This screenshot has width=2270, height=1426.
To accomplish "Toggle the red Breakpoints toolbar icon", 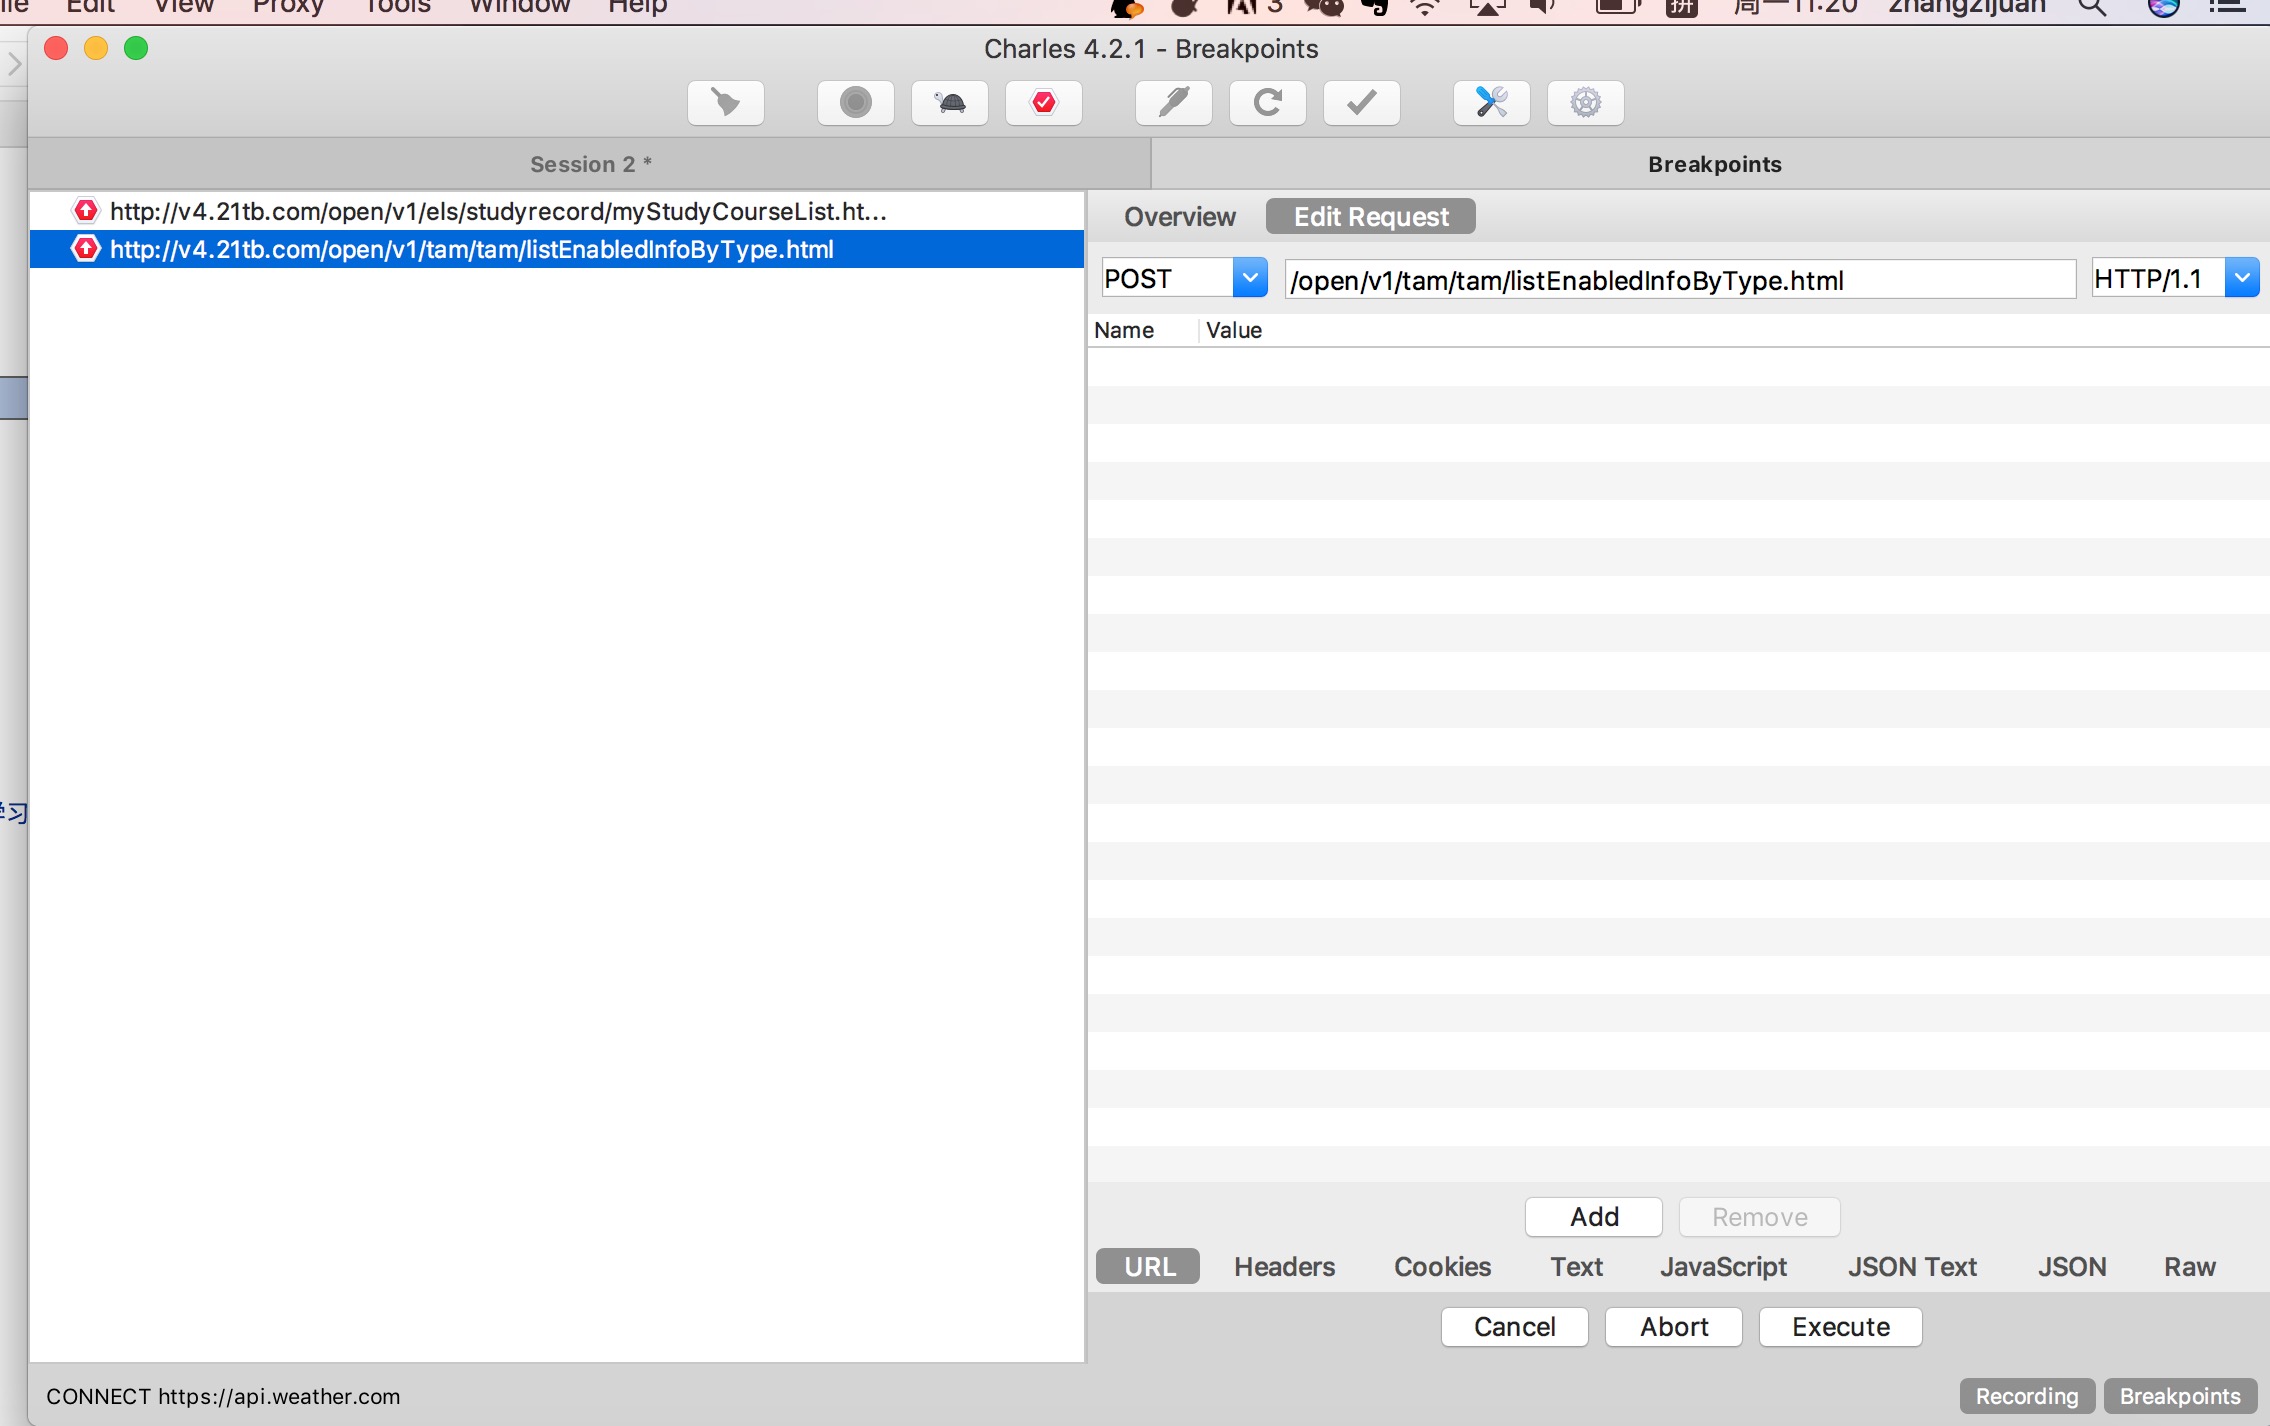I will tap(1044, 103).
